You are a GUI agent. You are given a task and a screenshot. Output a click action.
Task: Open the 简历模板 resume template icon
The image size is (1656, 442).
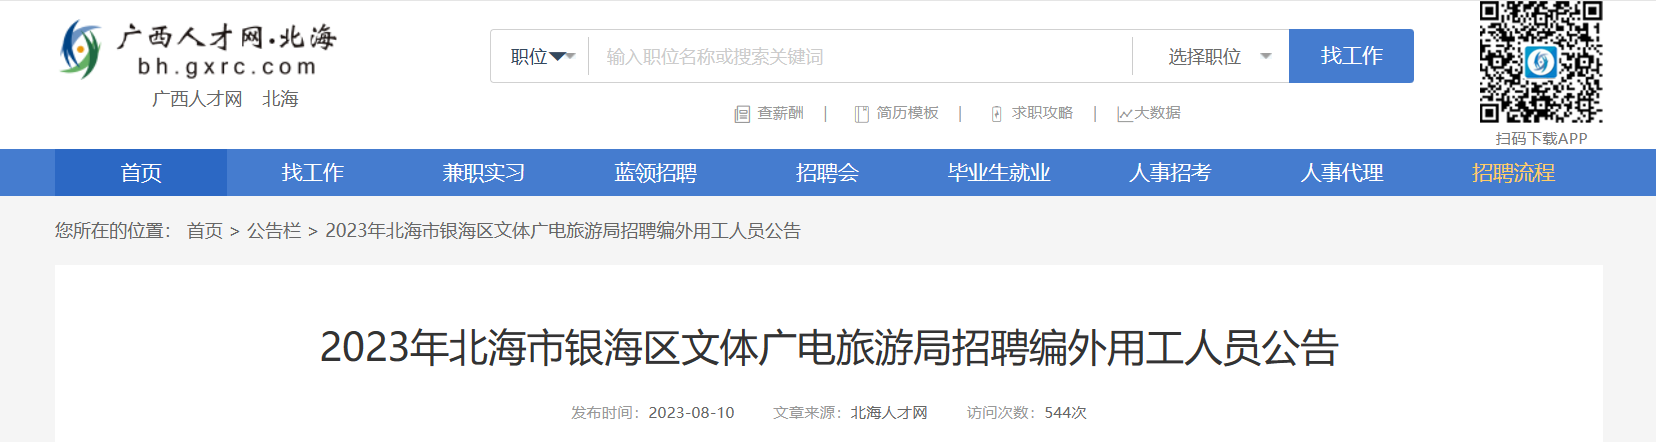tap(861, 114)
